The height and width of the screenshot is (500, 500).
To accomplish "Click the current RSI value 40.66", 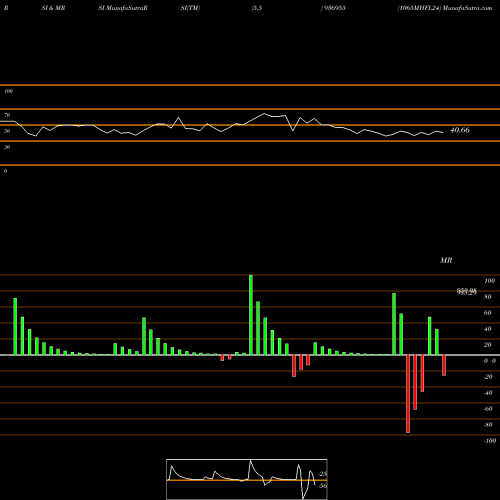I will (x=460, y=130).
